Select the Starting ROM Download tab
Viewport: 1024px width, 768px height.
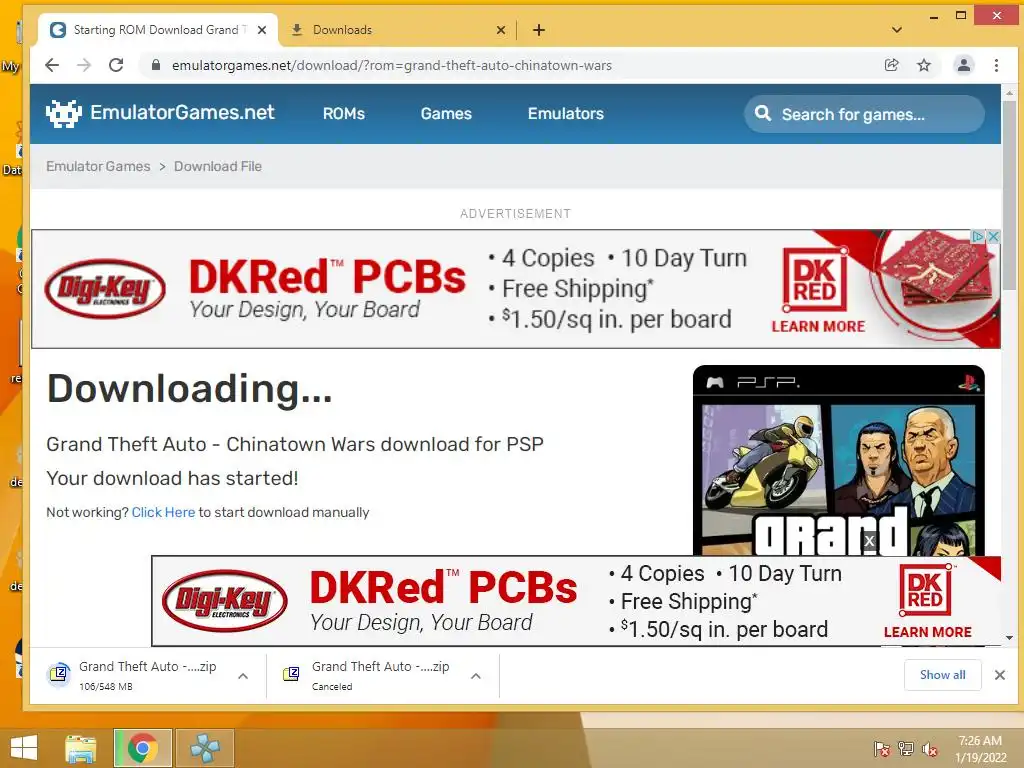(158, 30)
